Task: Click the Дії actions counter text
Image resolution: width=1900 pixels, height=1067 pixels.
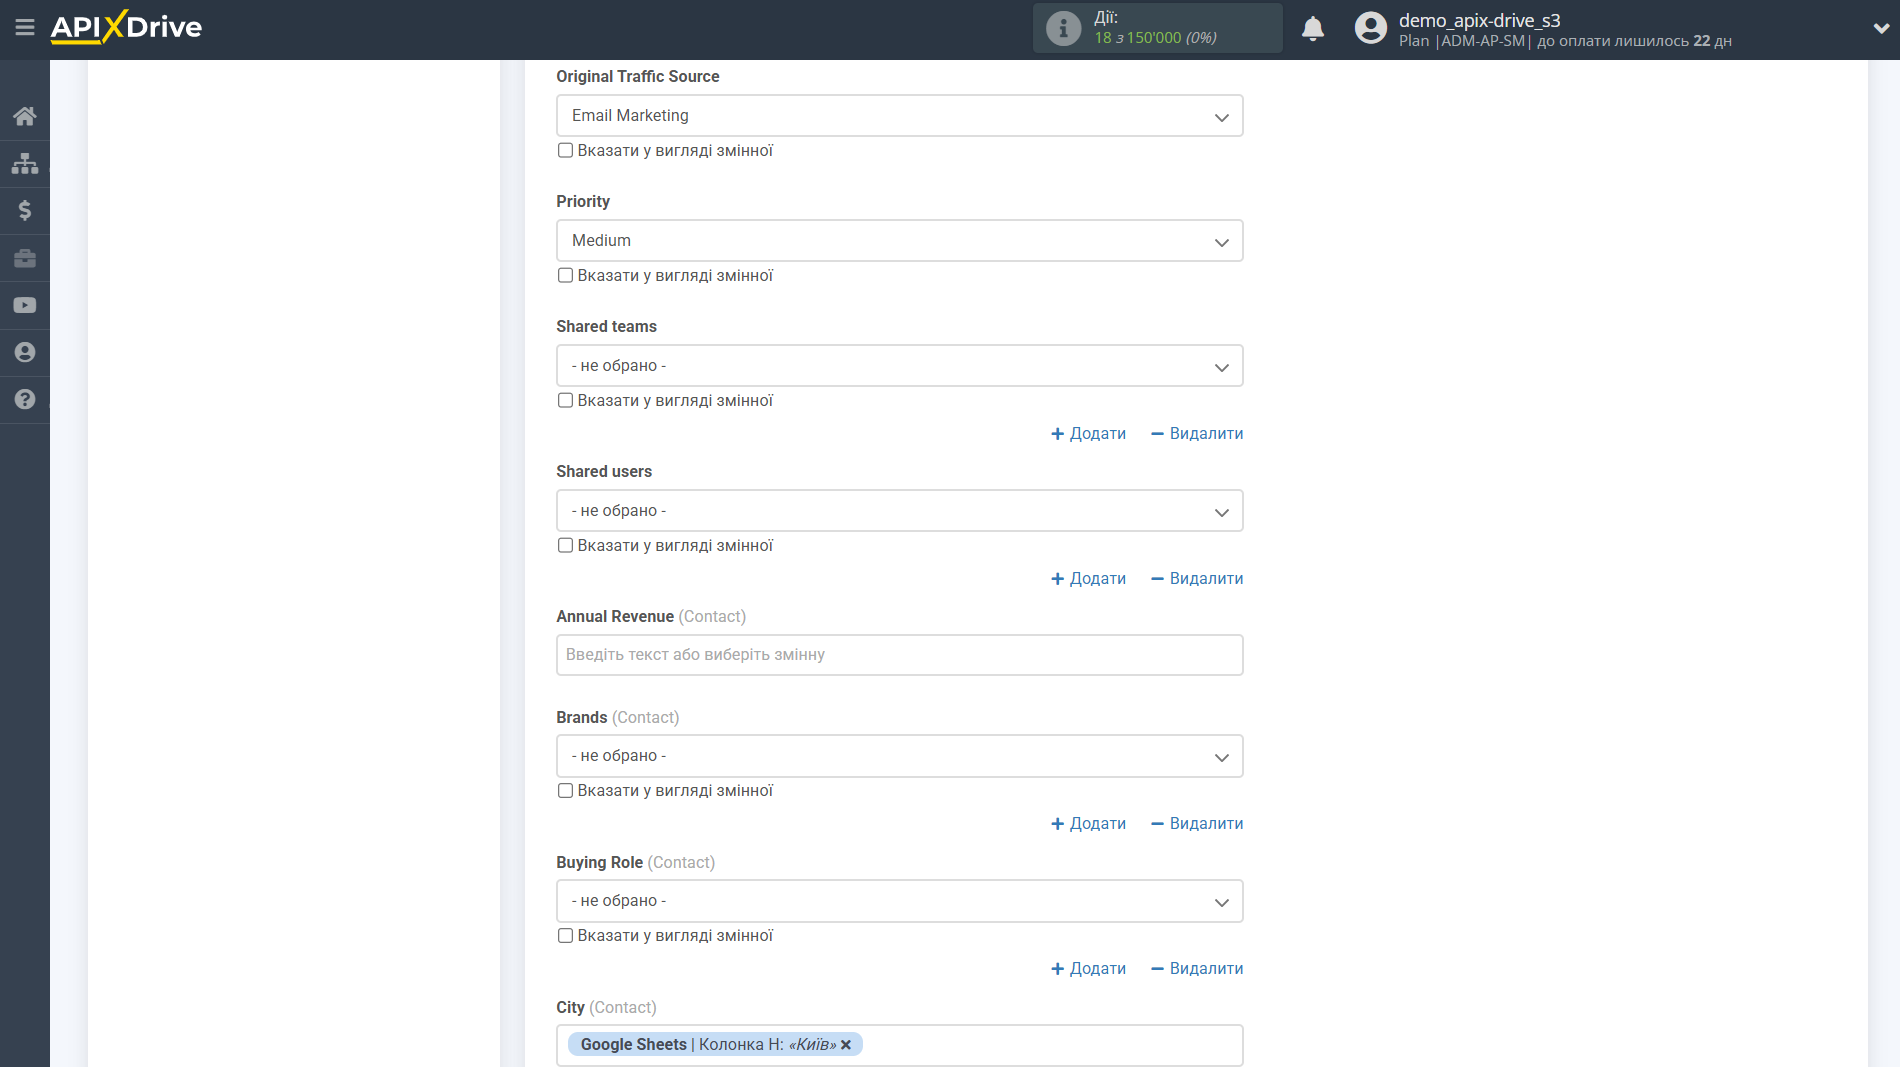Action: point(1155,28)
